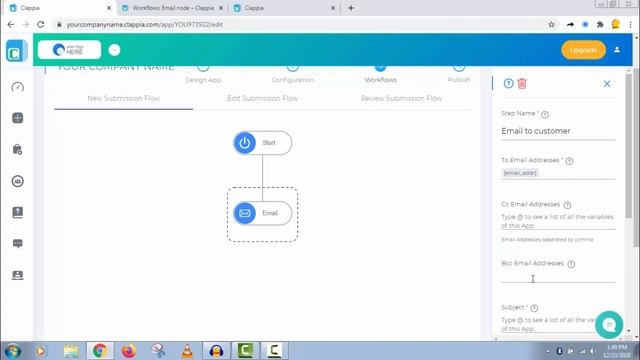Go to the Workflows step

coord(380,80)
